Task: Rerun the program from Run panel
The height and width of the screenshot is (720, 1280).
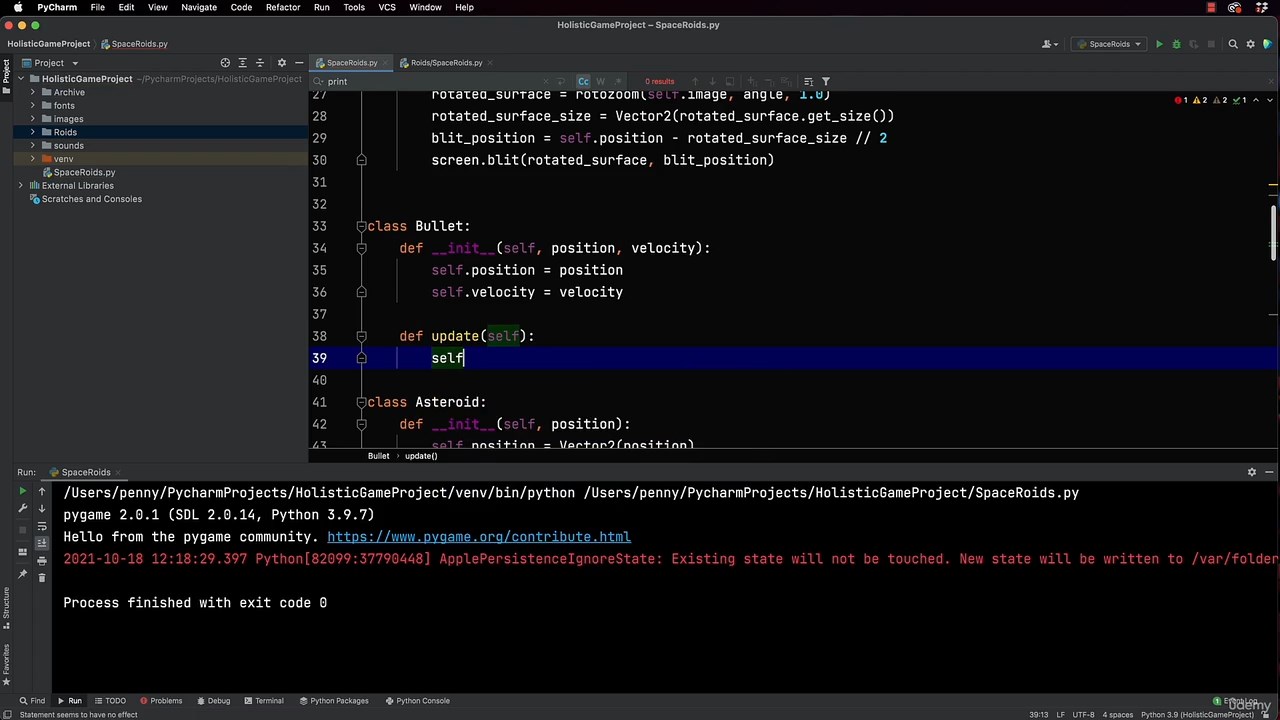Action: point(22,491)
